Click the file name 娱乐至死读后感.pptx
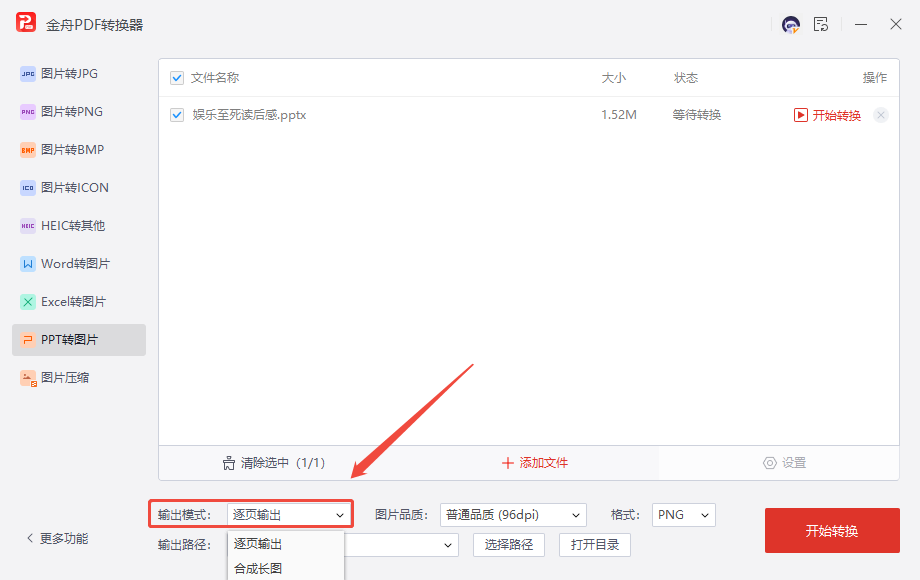This screenshot has width=920, height=580. point(249,115)
